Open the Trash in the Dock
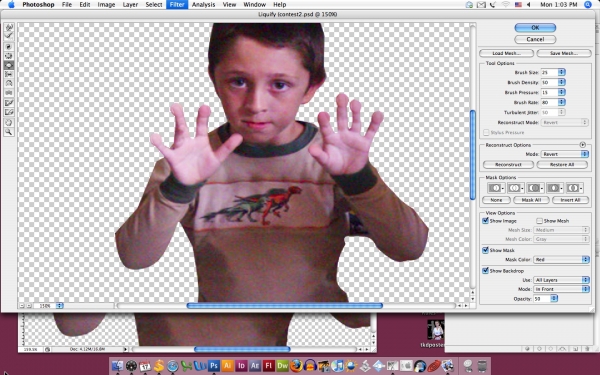Viewport: 600px width, 375px height. click(482, 366)
